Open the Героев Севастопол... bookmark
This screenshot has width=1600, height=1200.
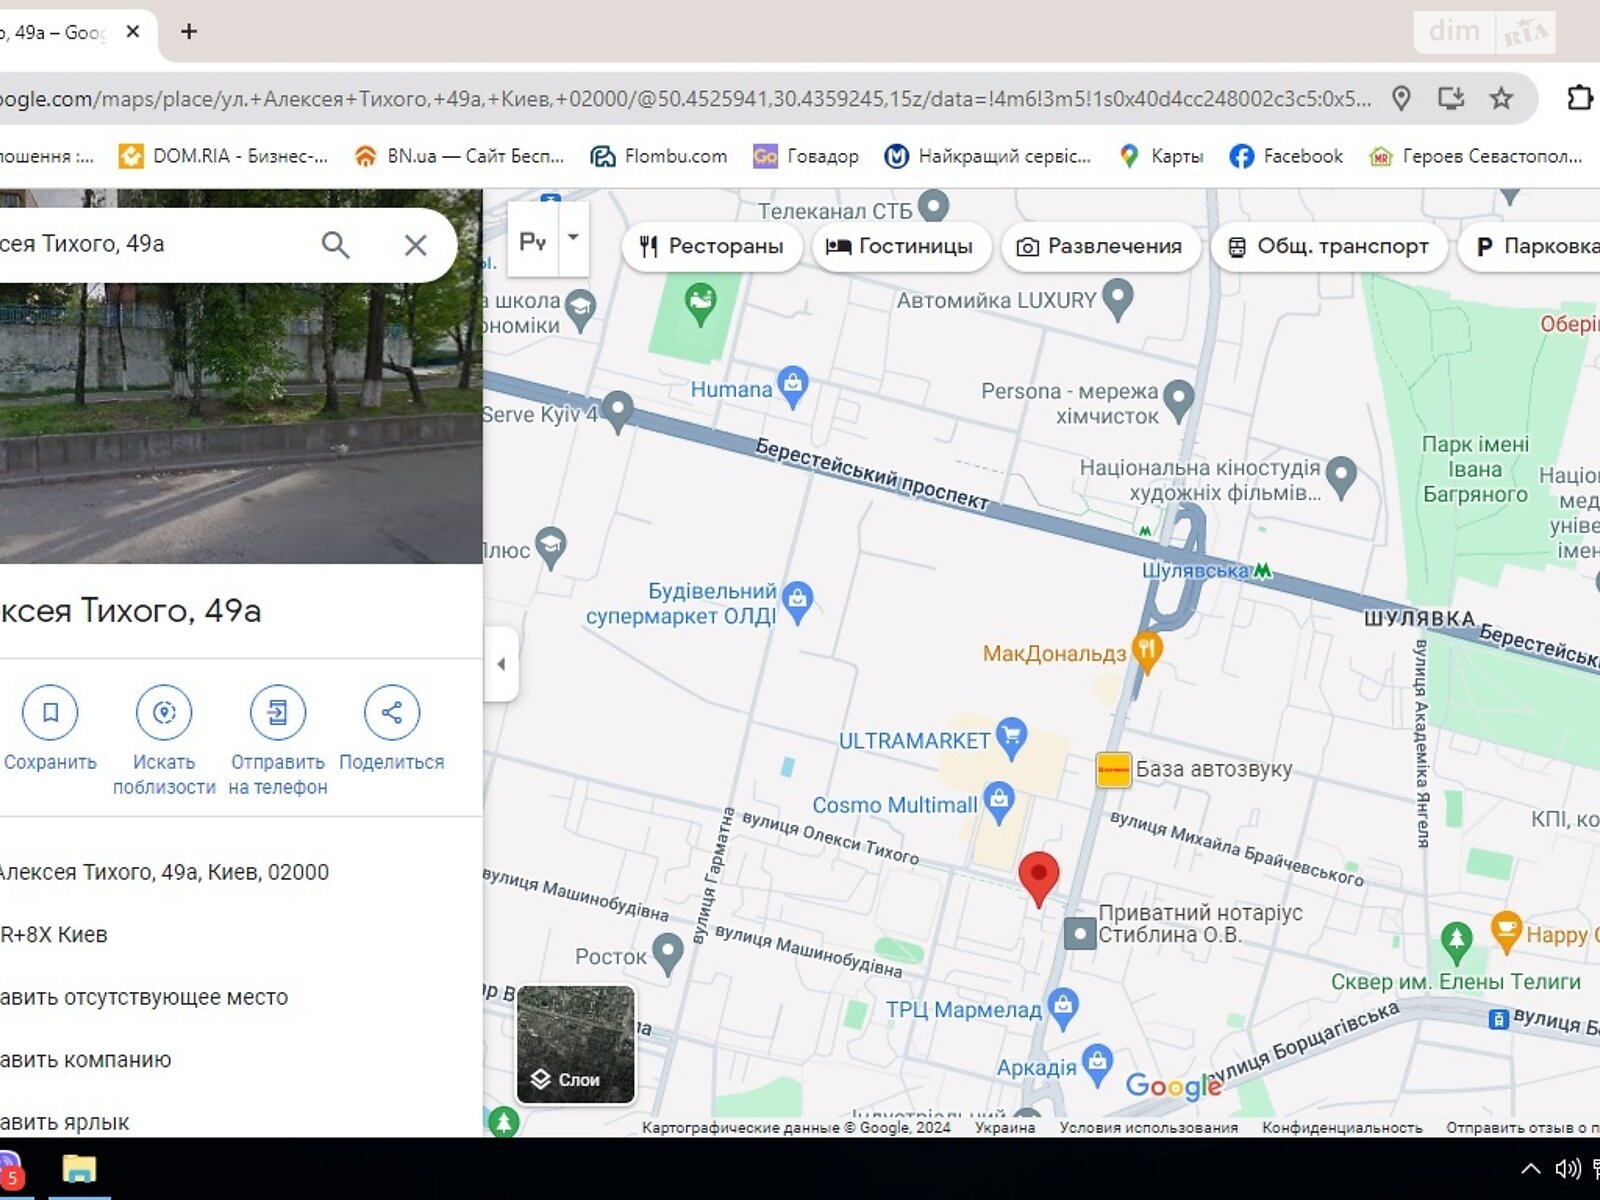1476,156
